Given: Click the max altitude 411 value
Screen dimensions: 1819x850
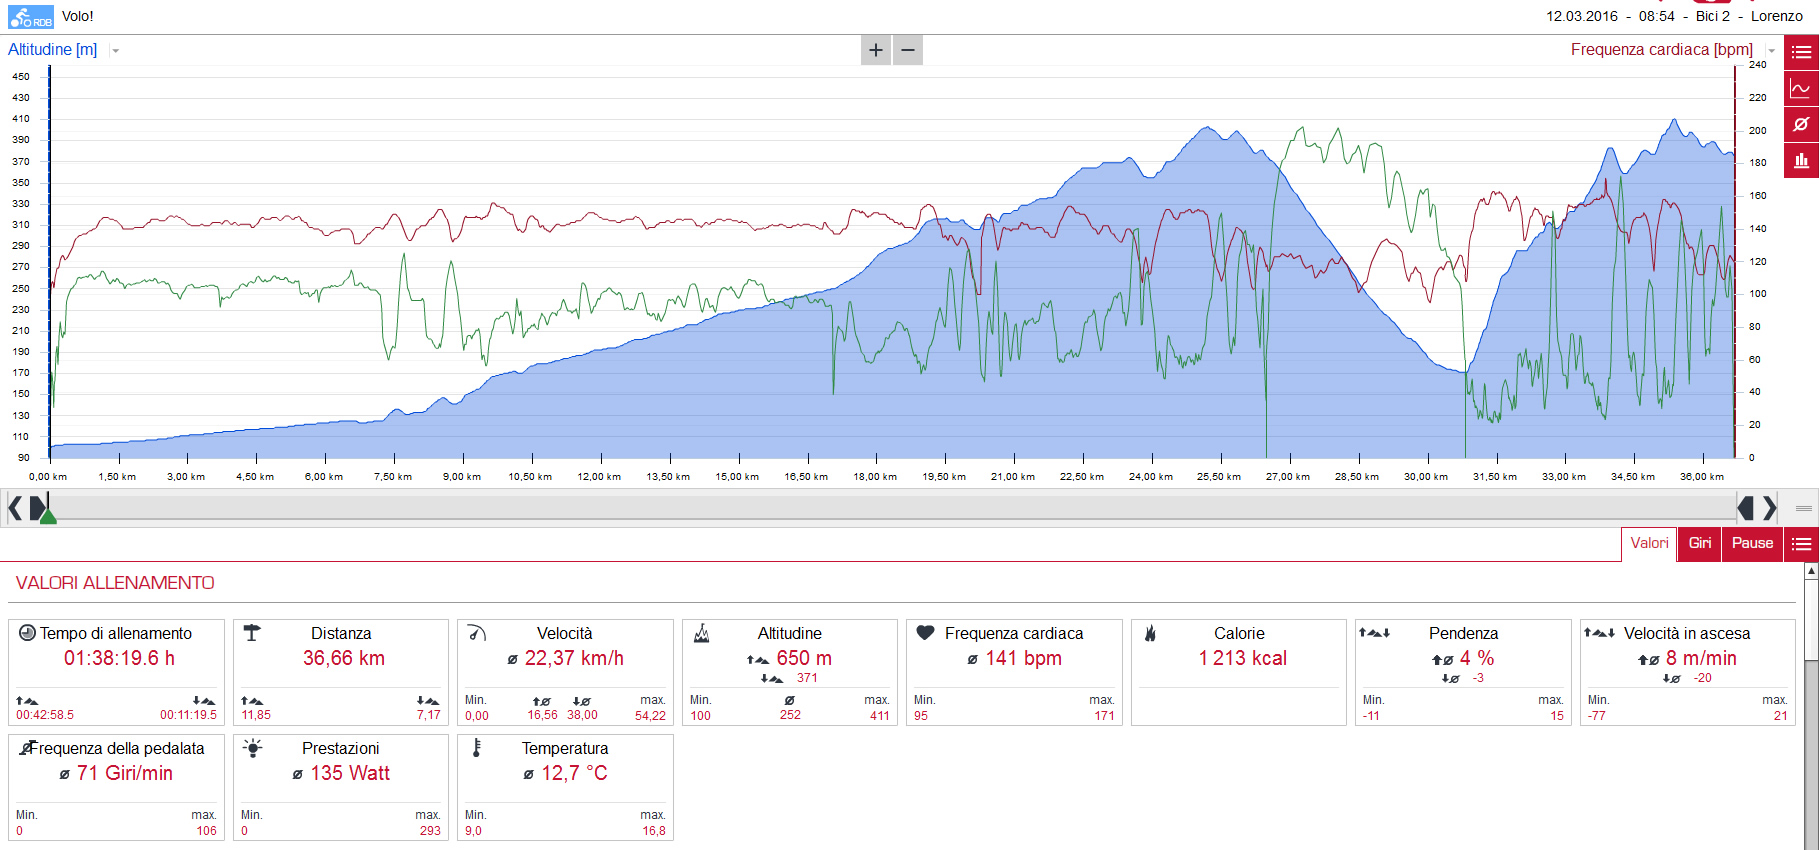Looking at the screenshot, I should (879, 715).
